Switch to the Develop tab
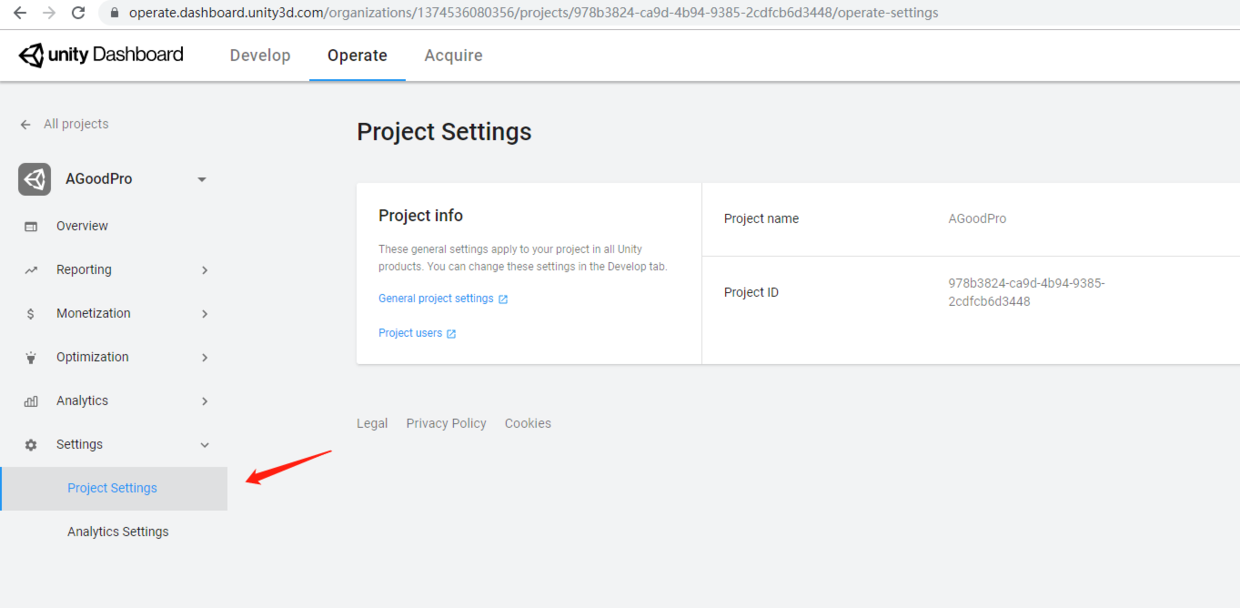Screen dimensions: 1240x608 click(x=260, y=55)
